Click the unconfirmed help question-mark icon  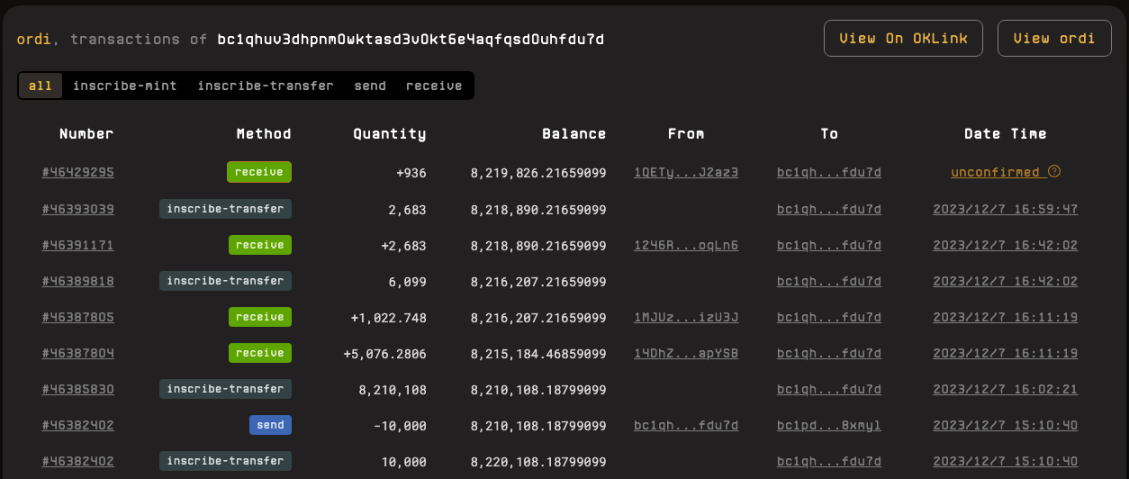point(1055,172)
